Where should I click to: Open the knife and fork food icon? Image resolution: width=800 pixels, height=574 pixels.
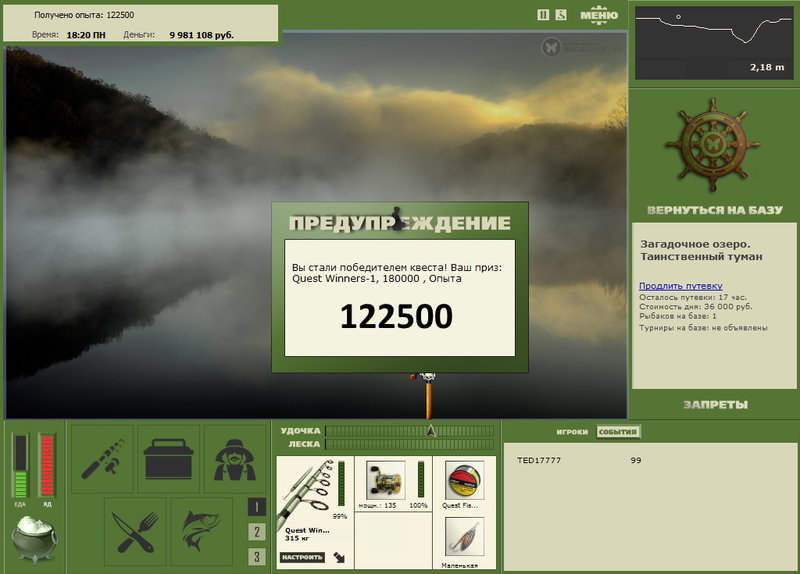point(135,532)
